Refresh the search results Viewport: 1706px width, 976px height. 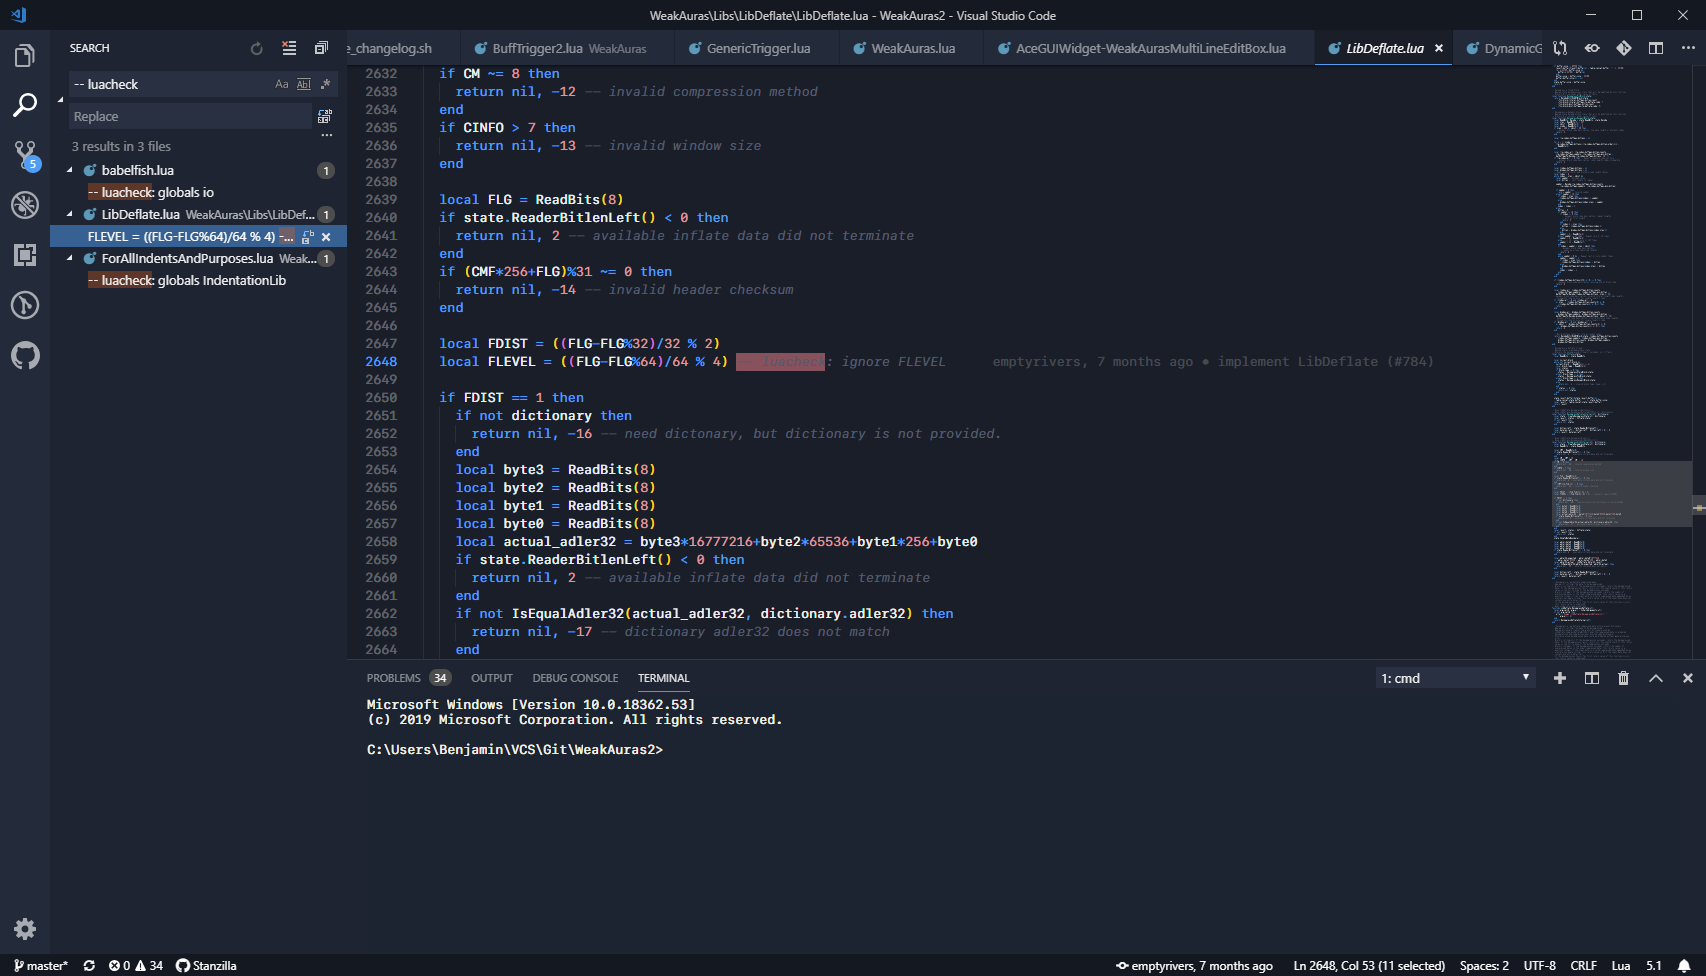(257, 47)
